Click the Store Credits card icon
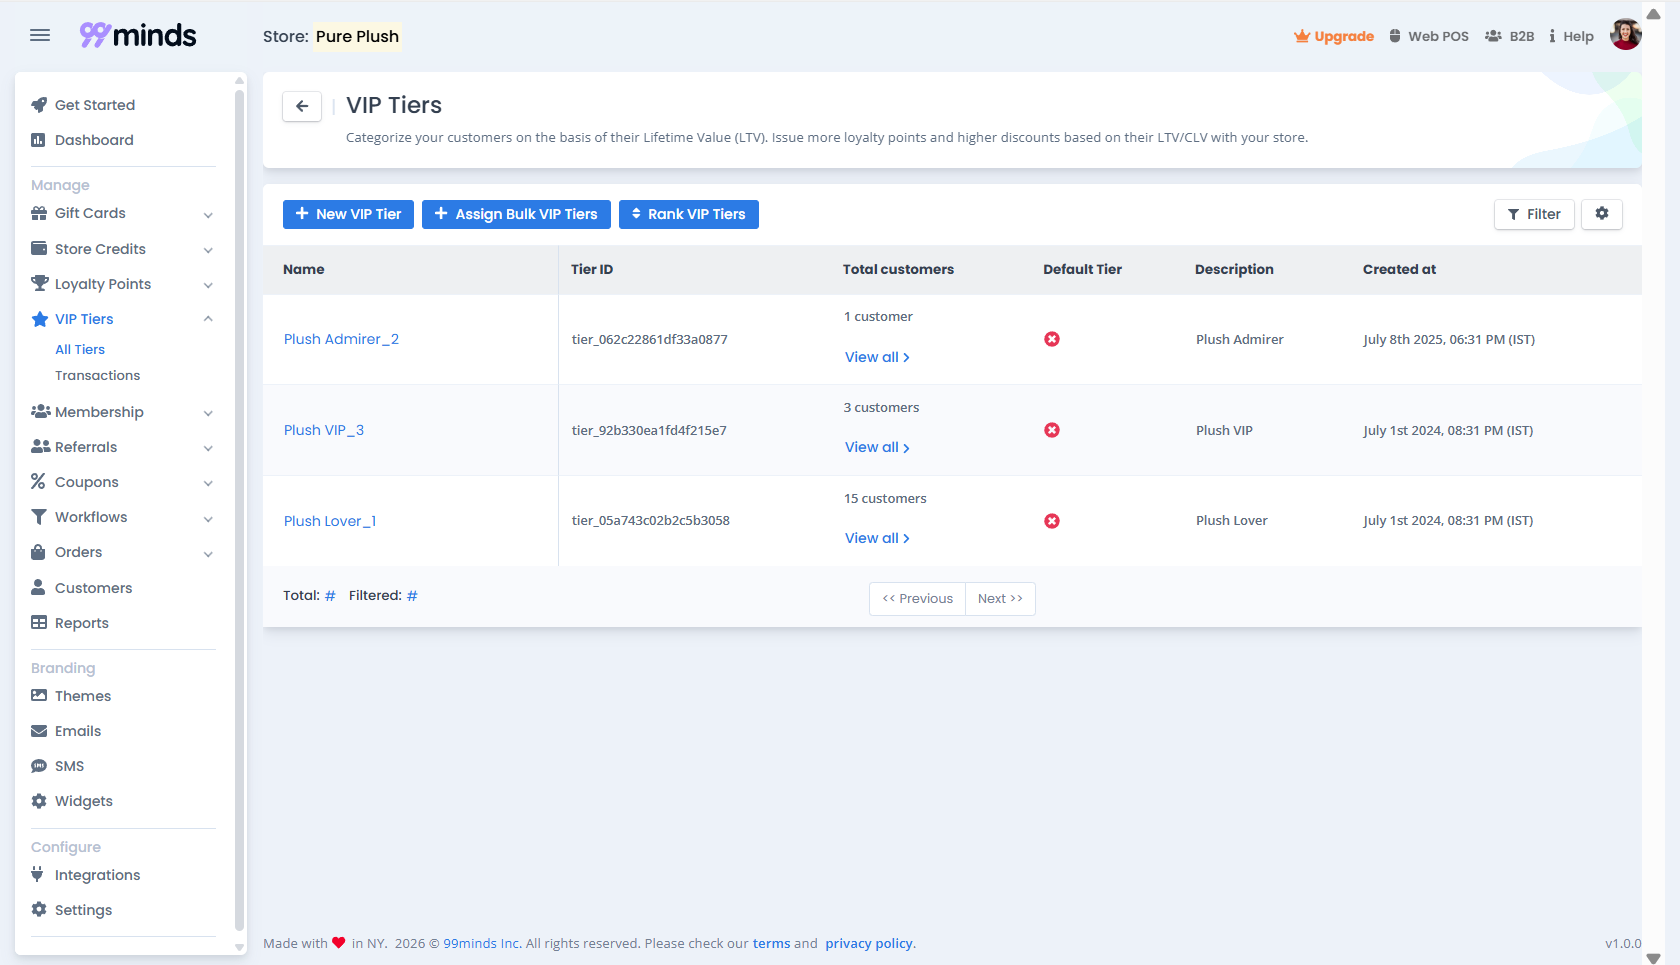Screen dimensions: 1680x965 point(39,248)
